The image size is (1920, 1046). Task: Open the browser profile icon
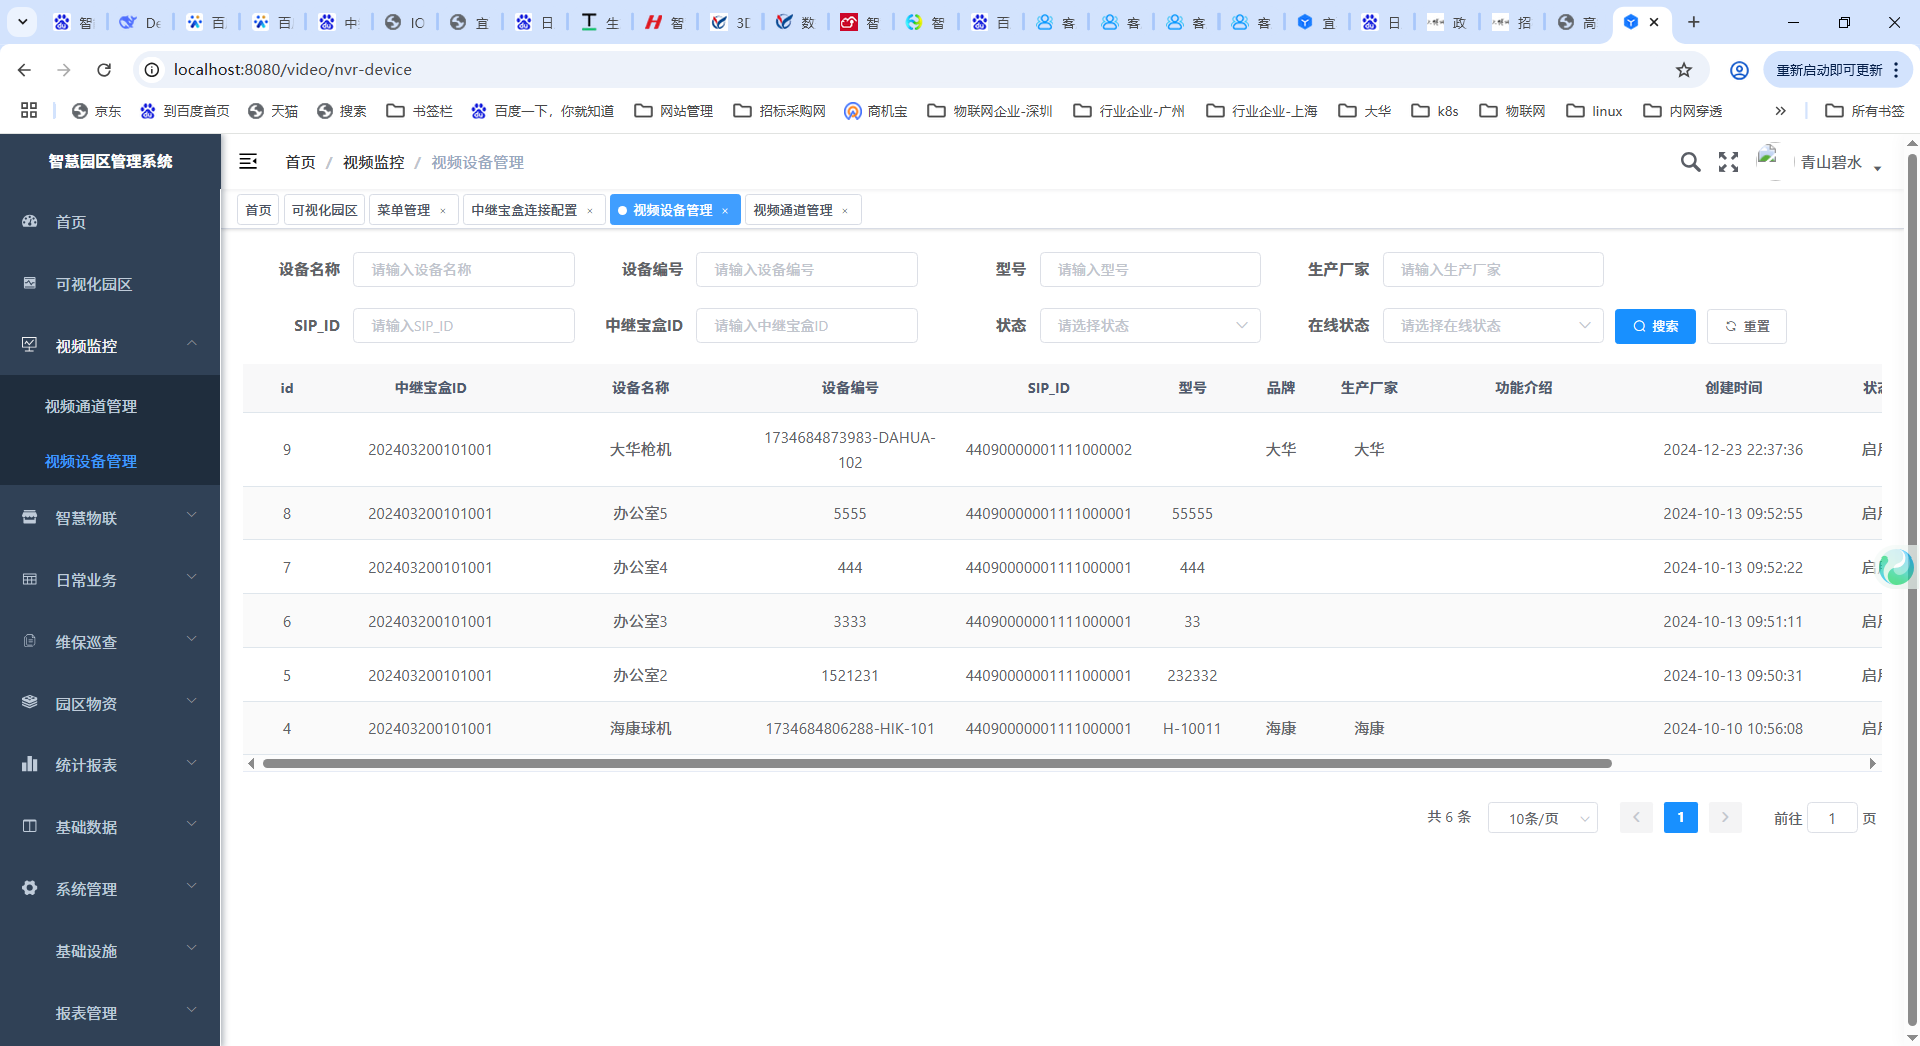click(1739, 70)
